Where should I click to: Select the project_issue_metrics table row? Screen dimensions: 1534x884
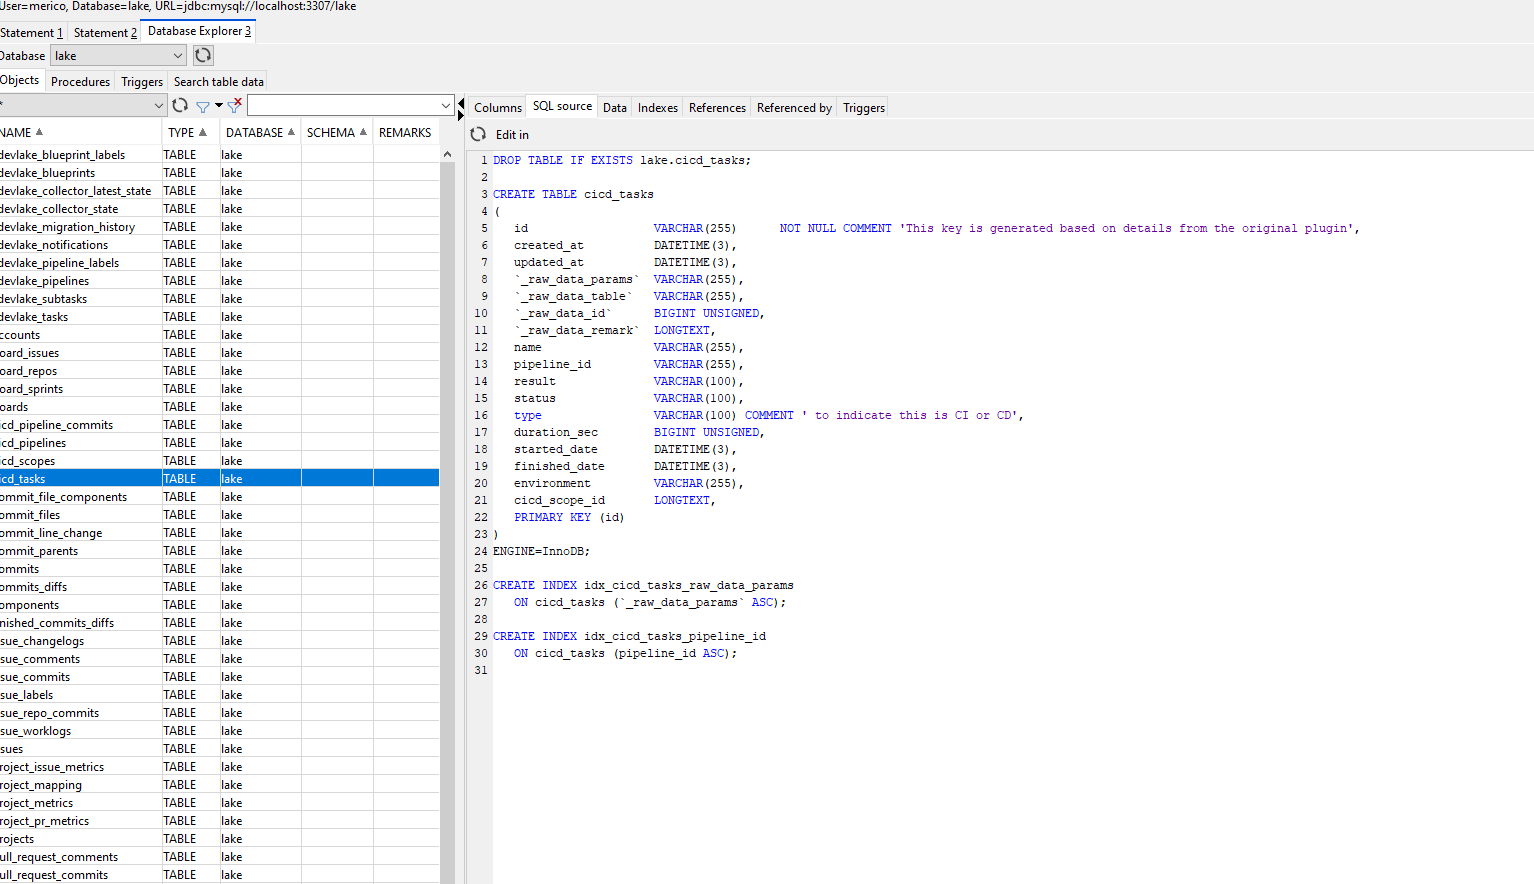tap(219, 766)
